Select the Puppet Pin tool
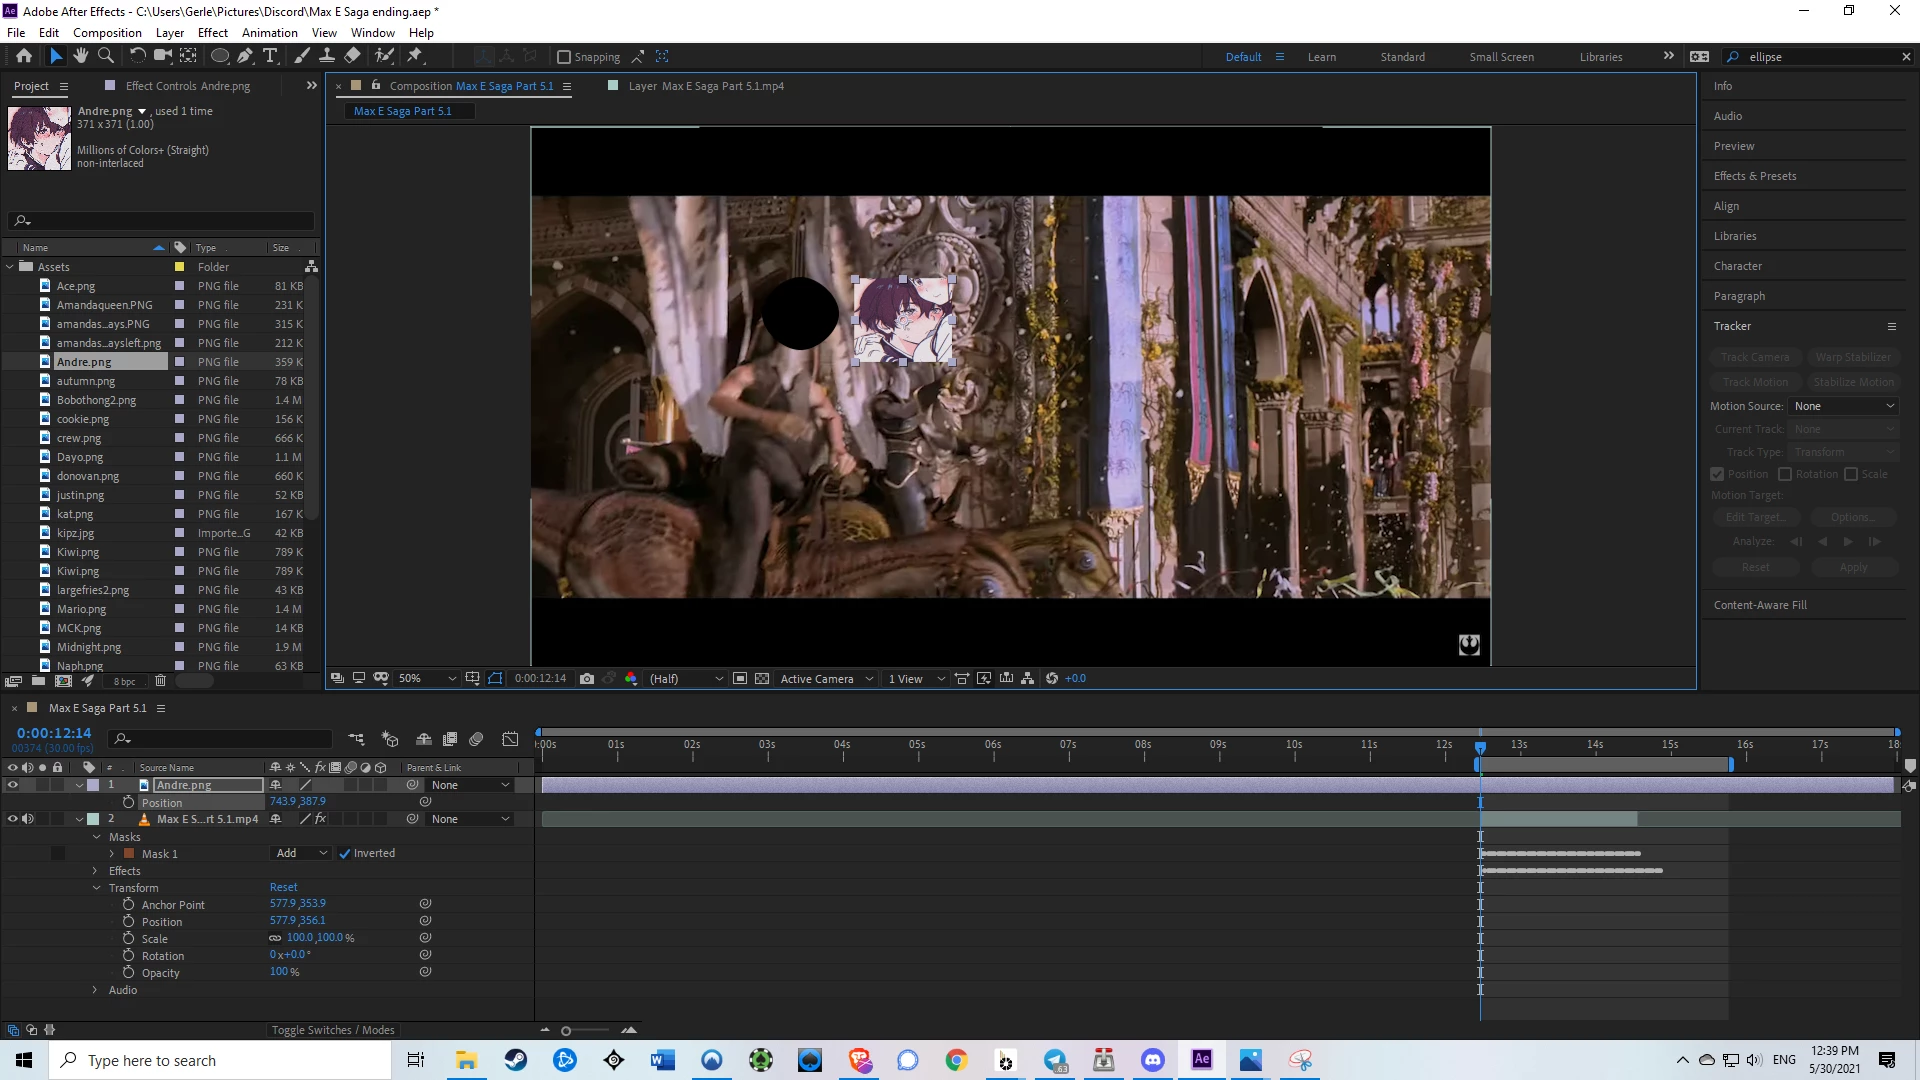The width and height of the screenshot is (1920, 1080). (415, 56)
